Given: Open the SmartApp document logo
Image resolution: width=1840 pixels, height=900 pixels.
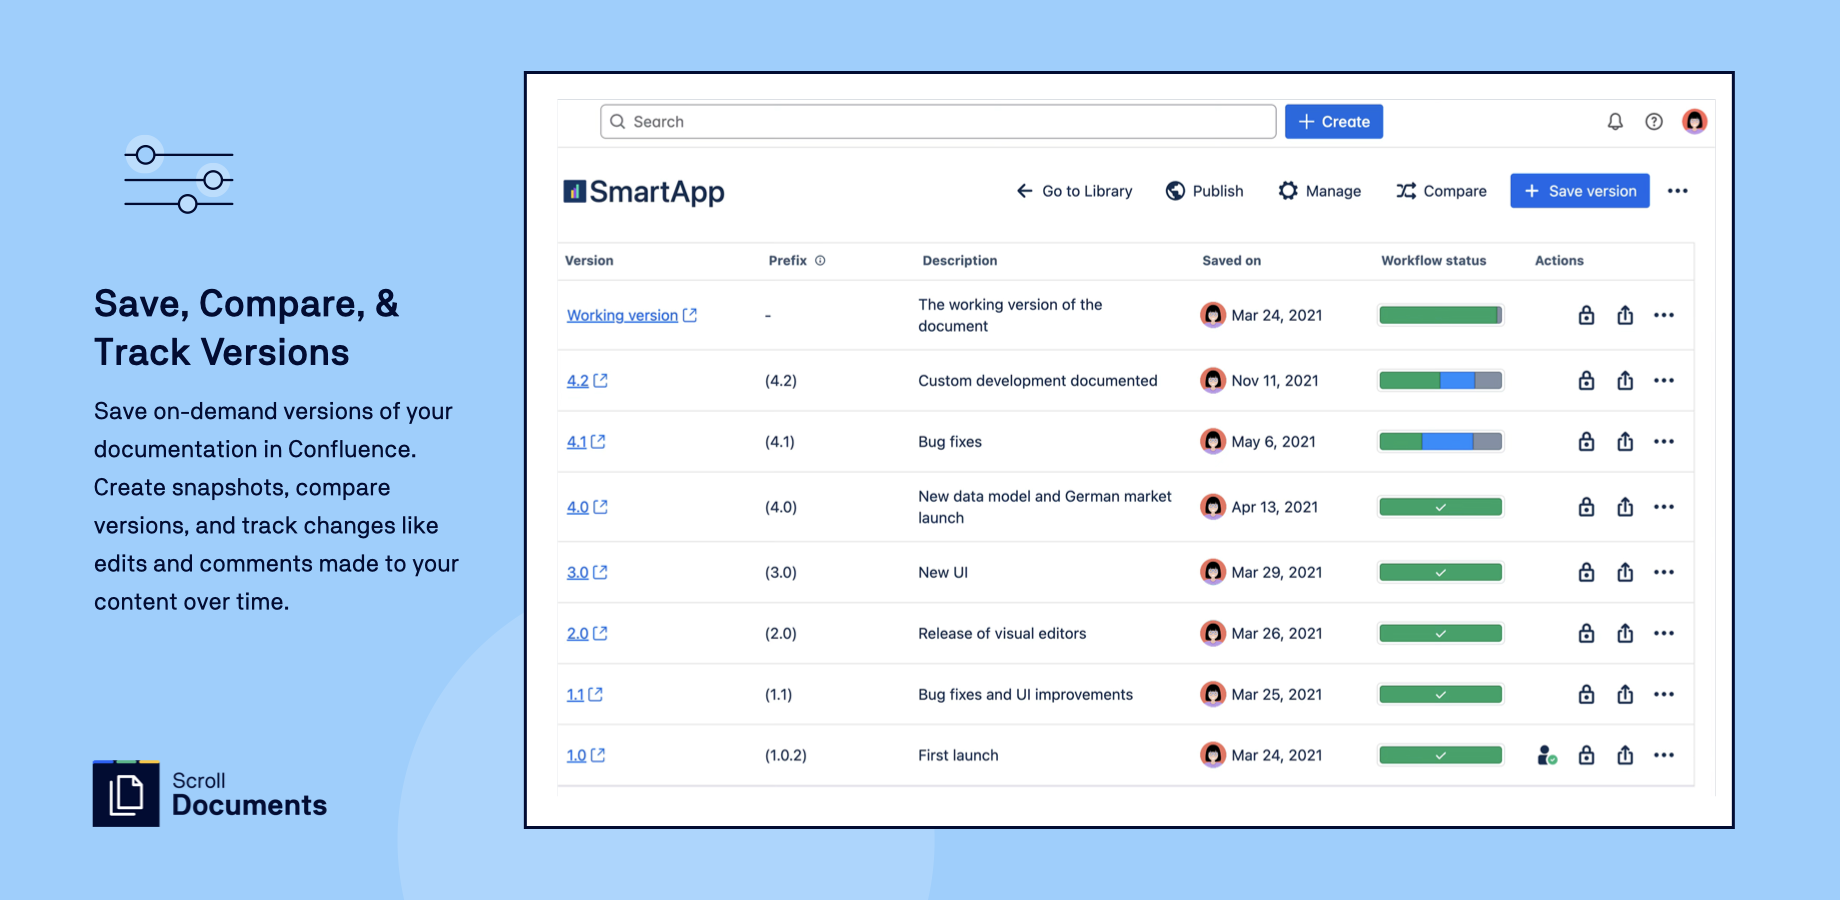Looking at the screenshot, I should pos(643,190).
